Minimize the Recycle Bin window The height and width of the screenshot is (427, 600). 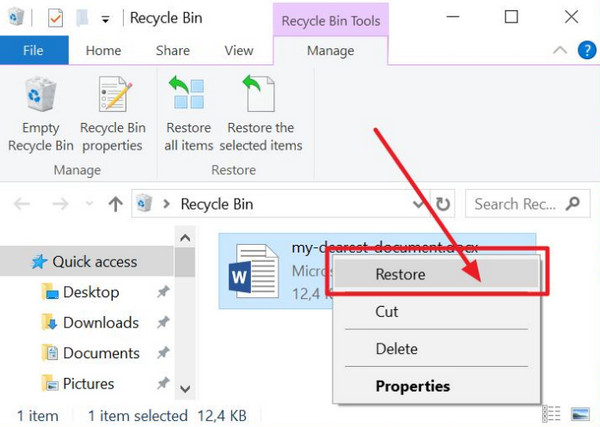pos(453,17)
